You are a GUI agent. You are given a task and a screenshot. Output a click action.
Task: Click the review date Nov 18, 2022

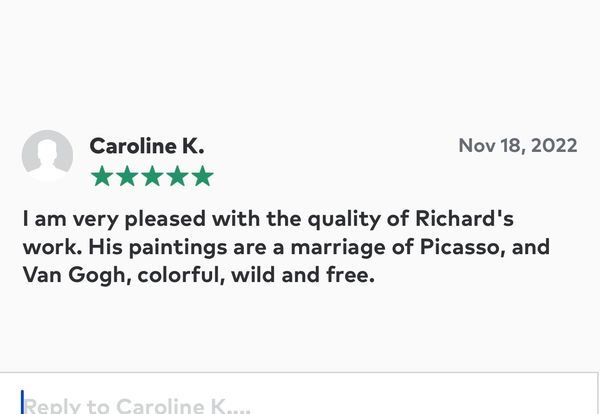[x=518, y=146]
